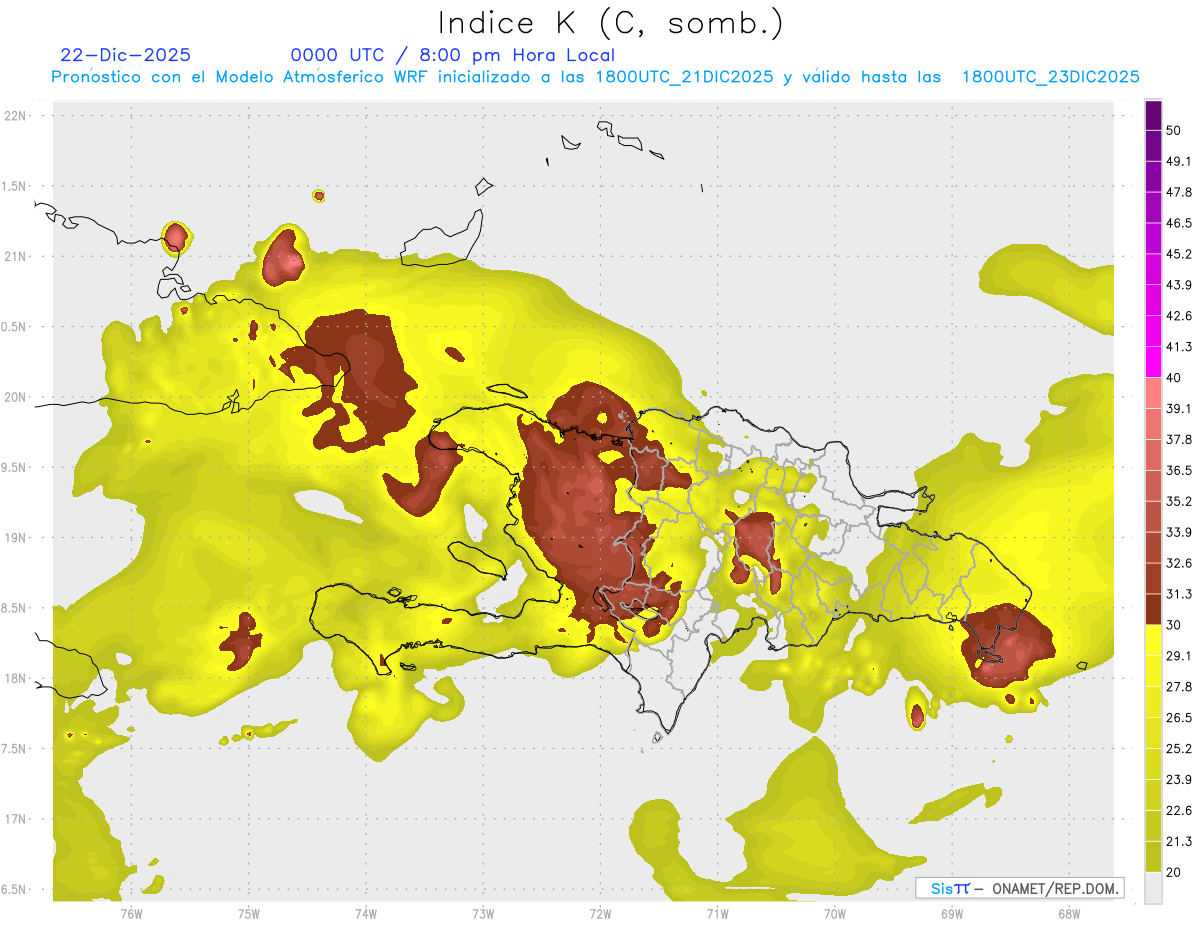This screenshot has width=1200, height=927.
Task: Click the legend value "25.2"
Action: tap(1179, 749)
